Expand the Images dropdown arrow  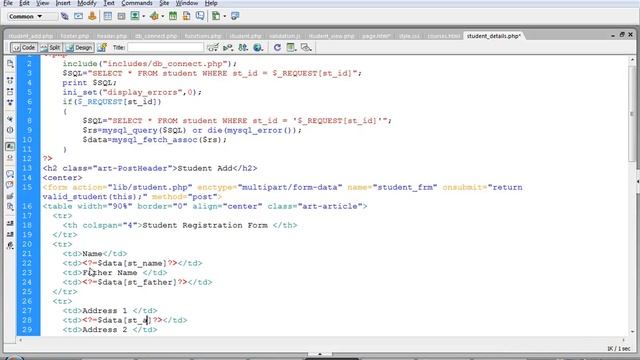tap(144, 17)
